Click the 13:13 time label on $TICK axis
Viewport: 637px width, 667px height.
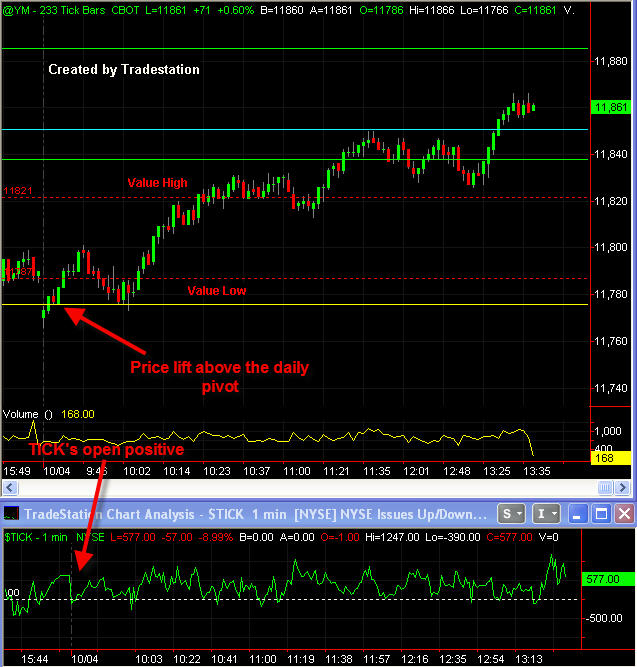point(529,659)
